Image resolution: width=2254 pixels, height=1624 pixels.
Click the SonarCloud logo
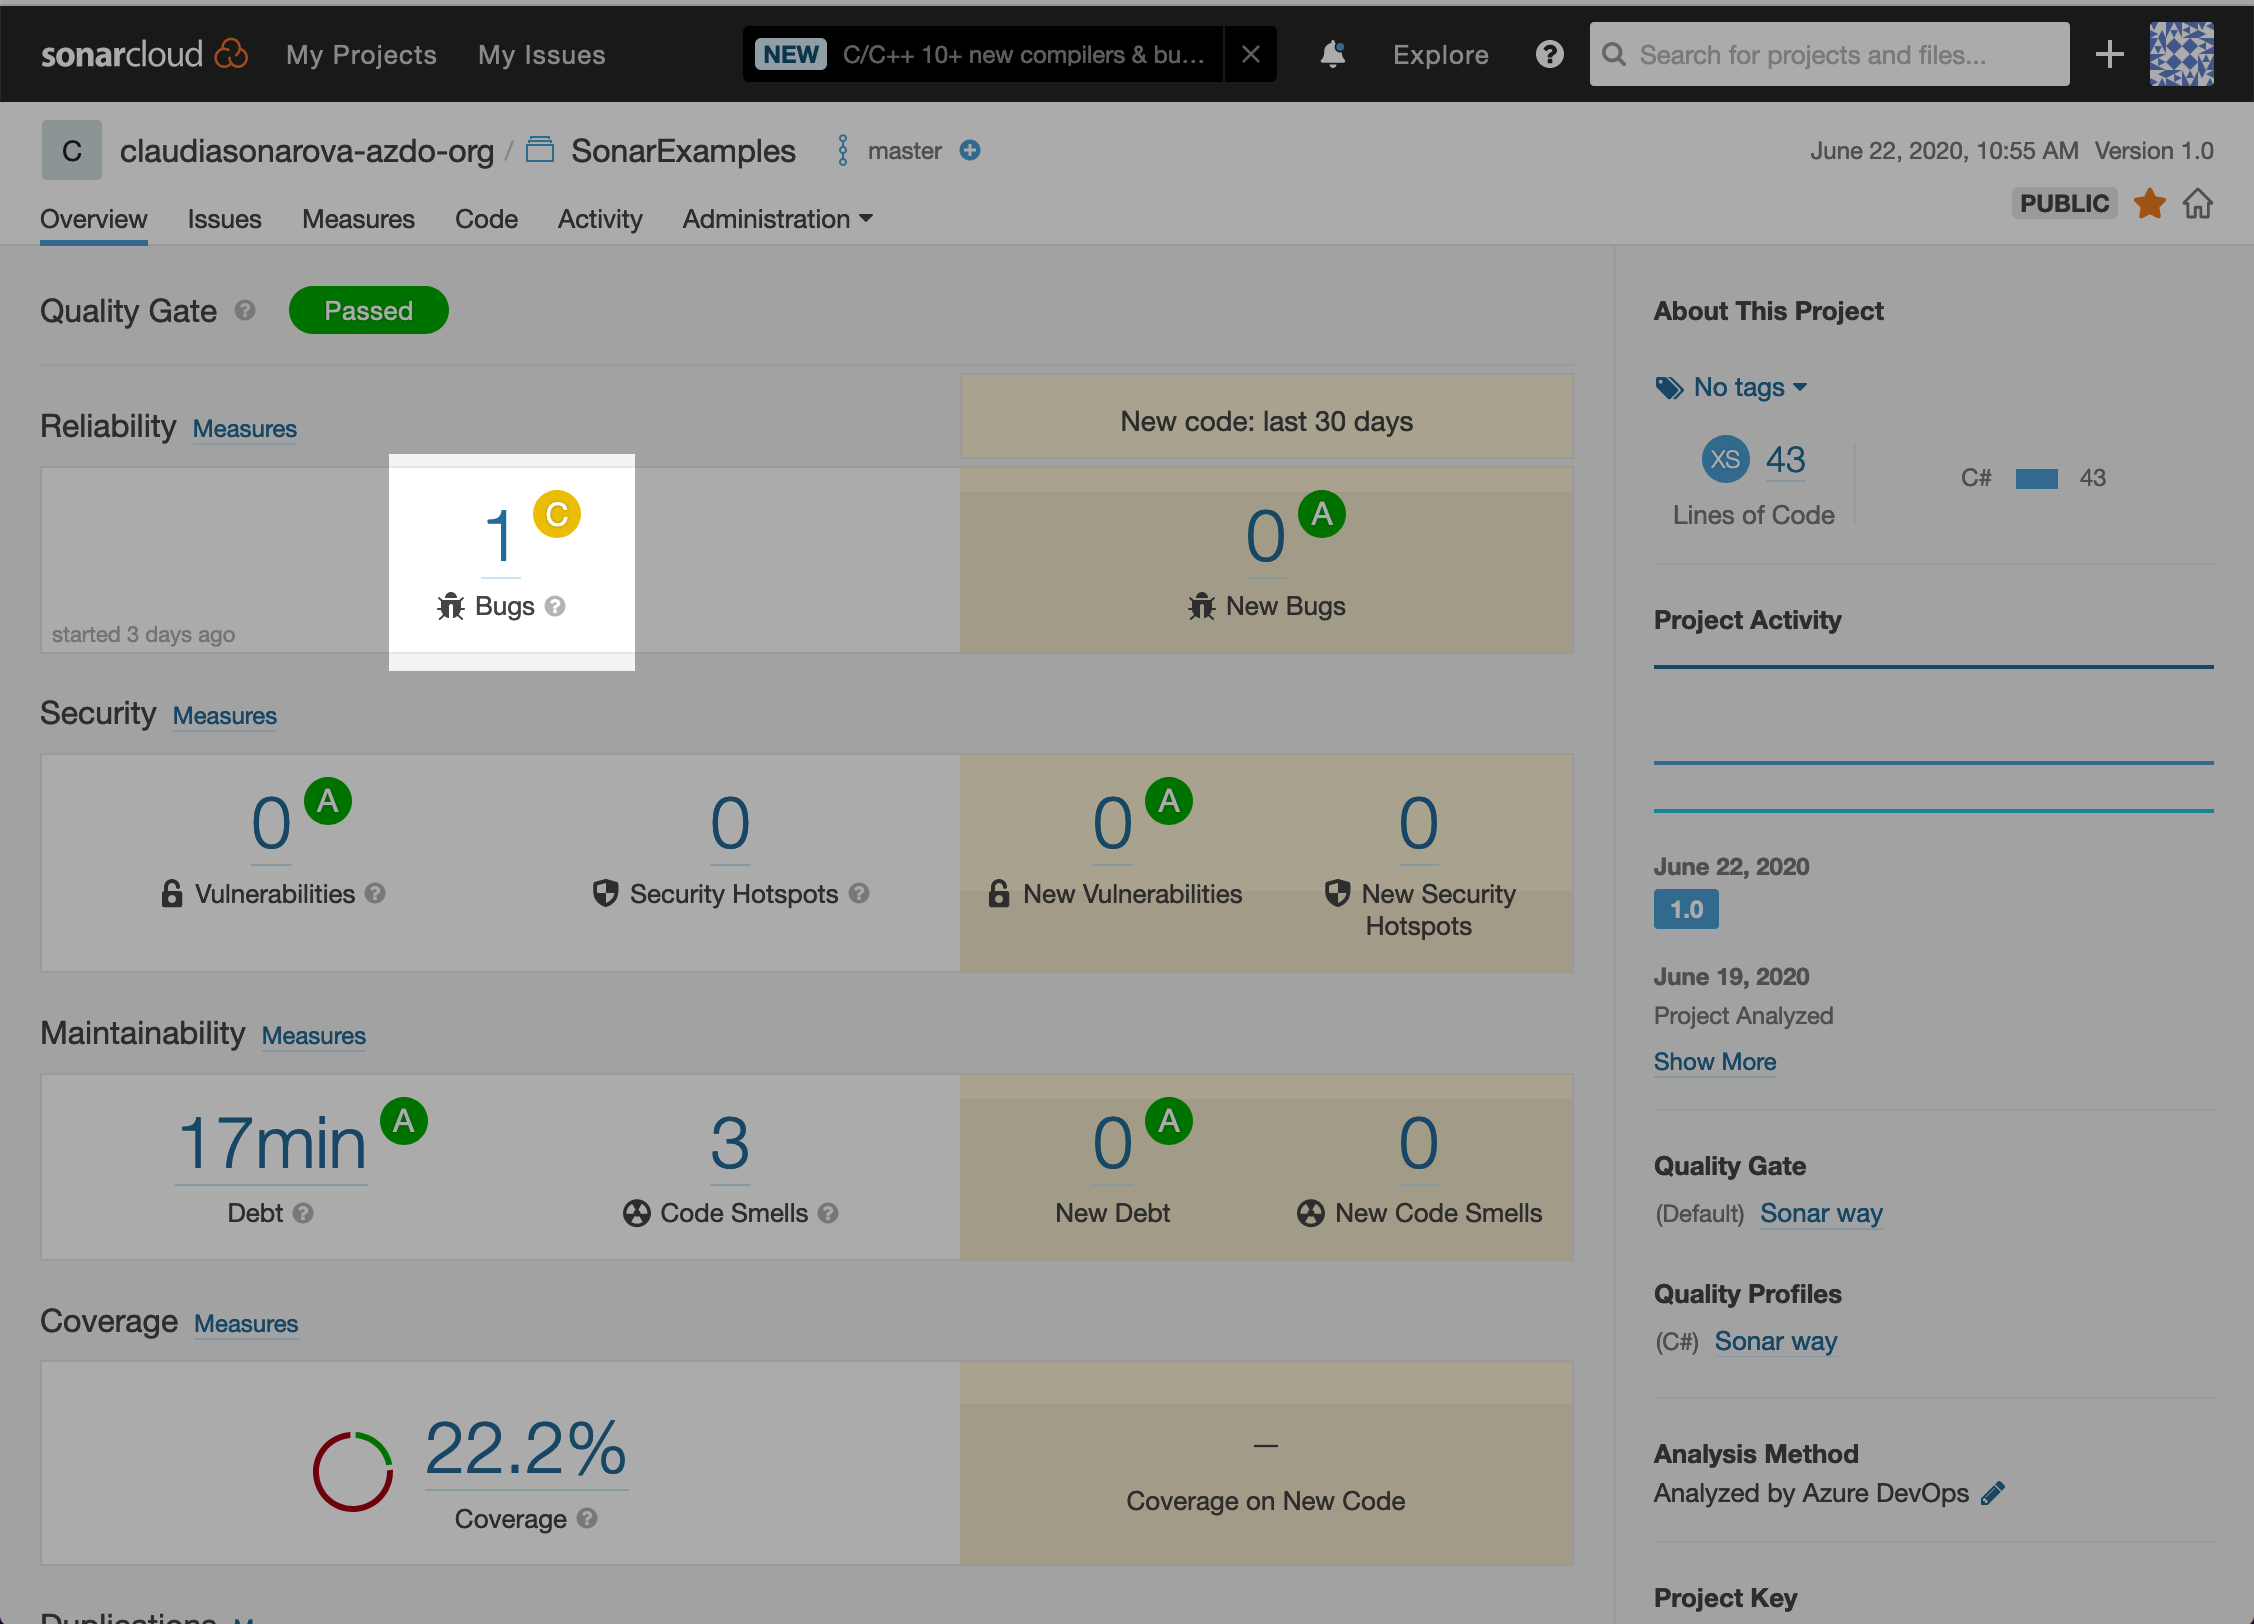144,54
